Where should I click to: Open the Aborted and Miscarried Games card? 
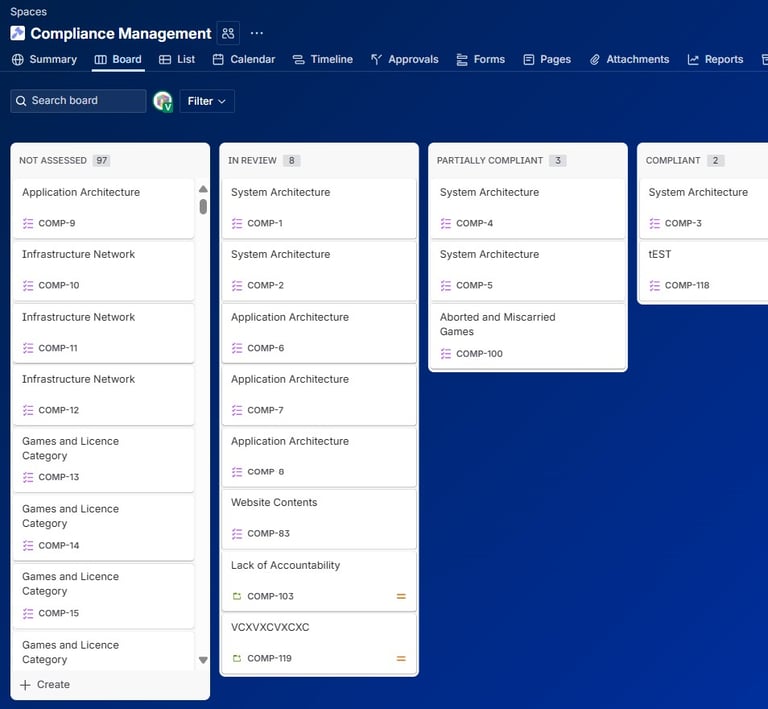point(528,336)
